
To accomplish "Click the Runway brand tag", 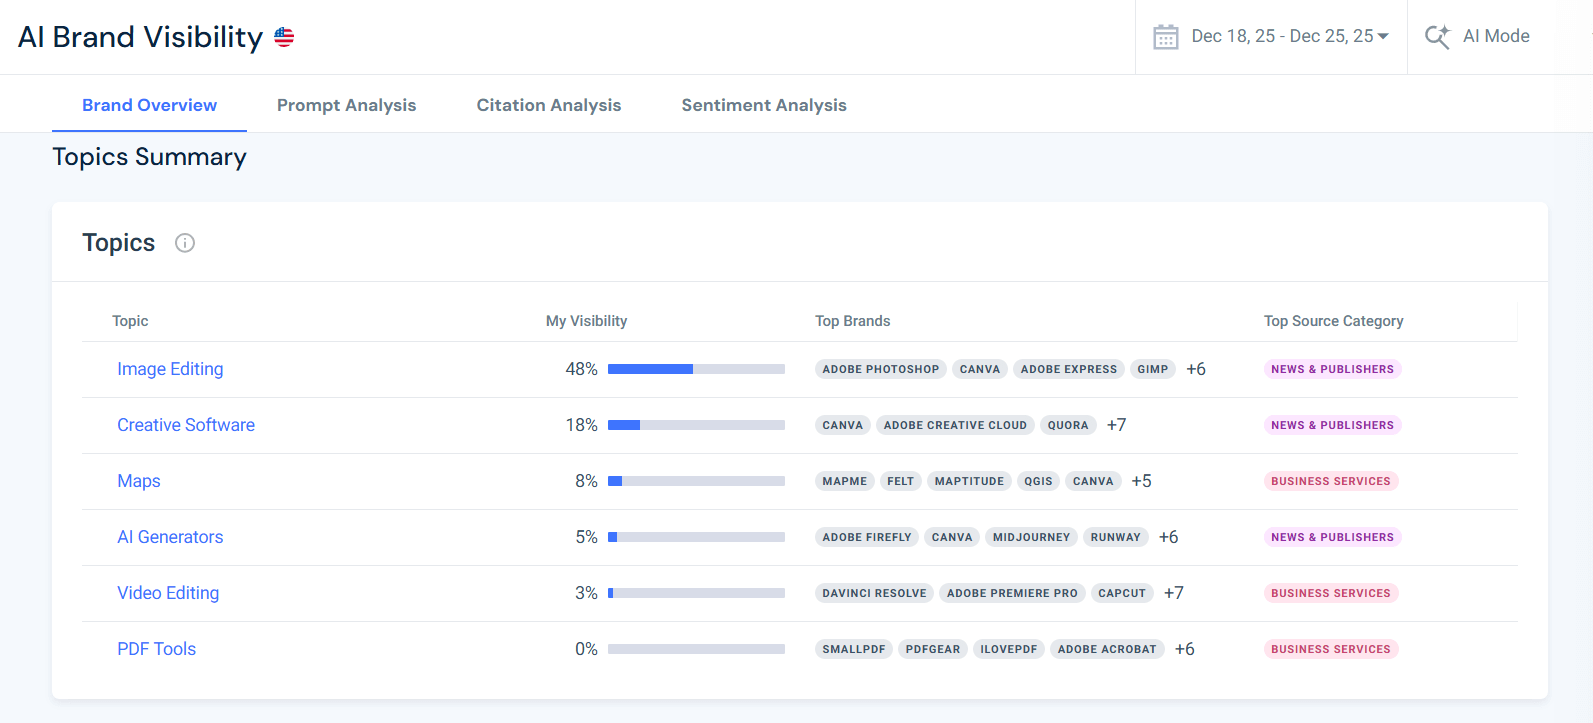I will click(1116, 537).
